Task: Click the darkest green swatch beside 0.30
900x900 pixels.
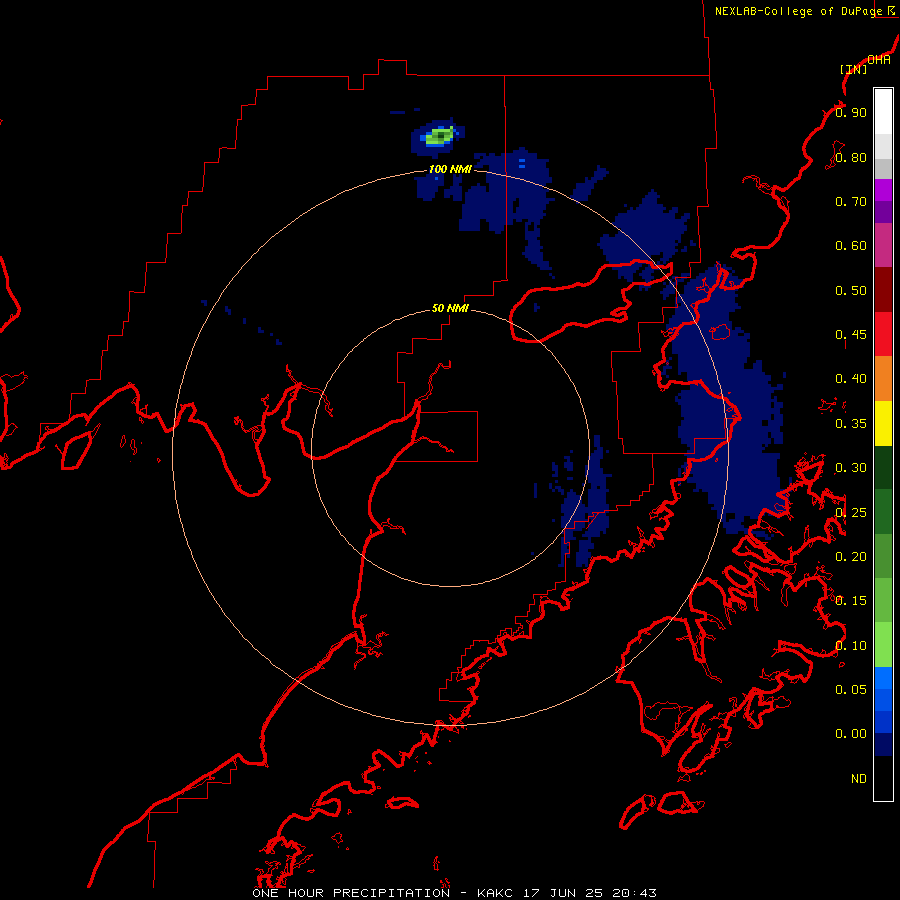Action: click(x=883, y=468)
